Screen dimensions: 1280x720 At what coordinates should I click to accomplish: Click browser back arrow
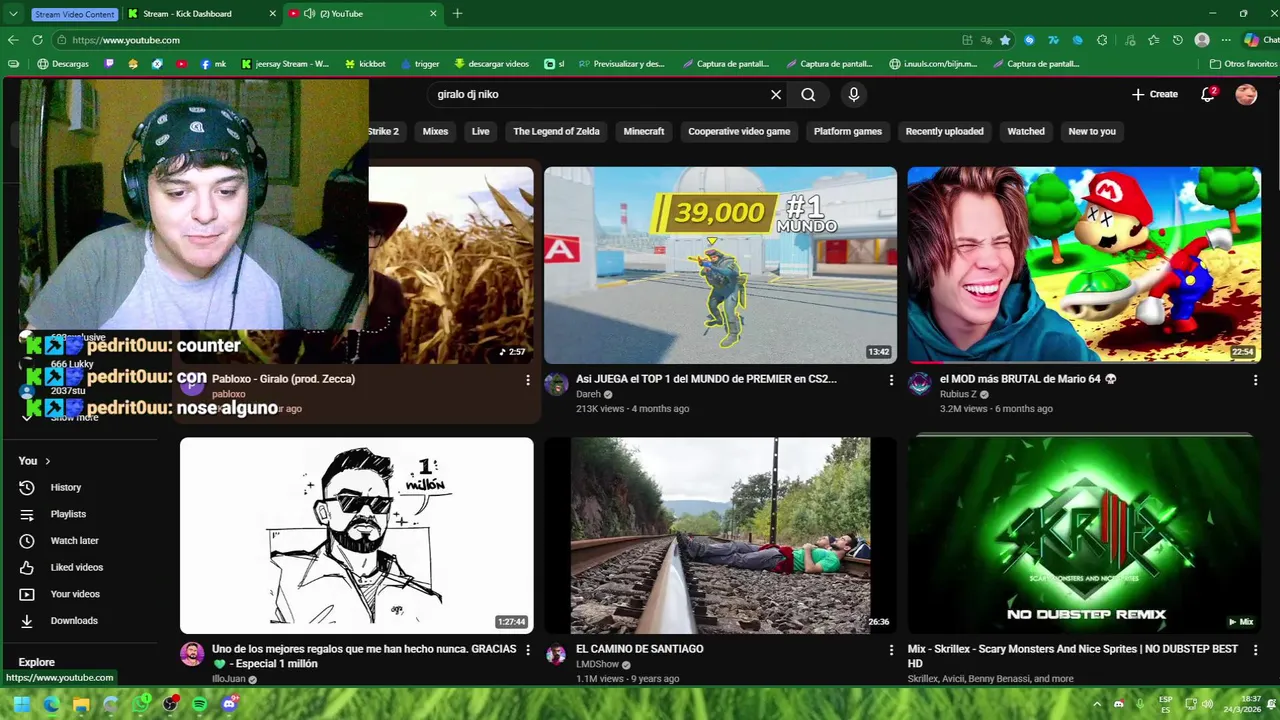pos(13,40)
